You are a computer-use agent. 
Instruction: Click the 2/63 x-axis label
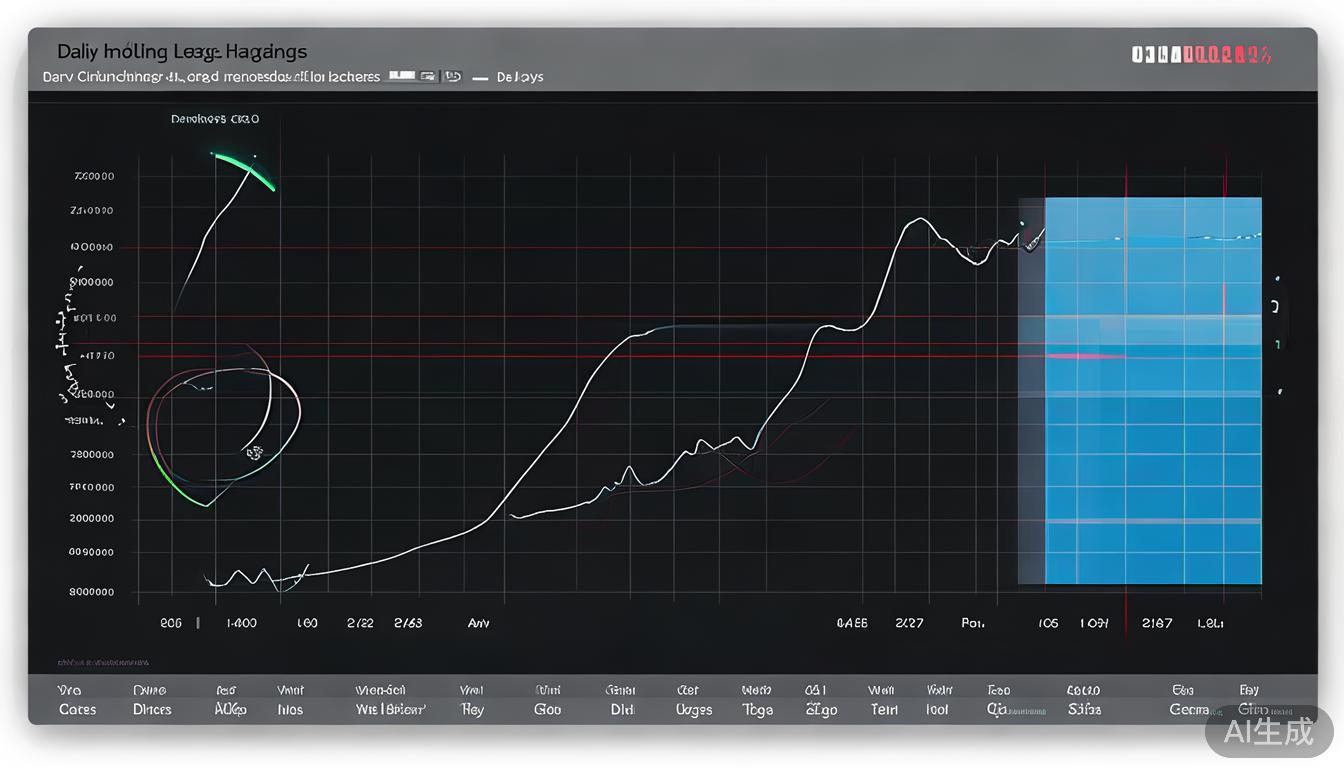pos(408,622)
